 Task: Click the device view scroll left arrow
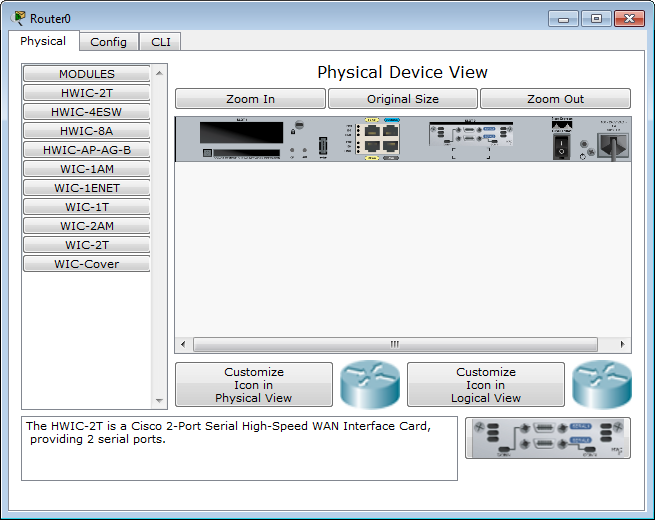click(183, 344)
